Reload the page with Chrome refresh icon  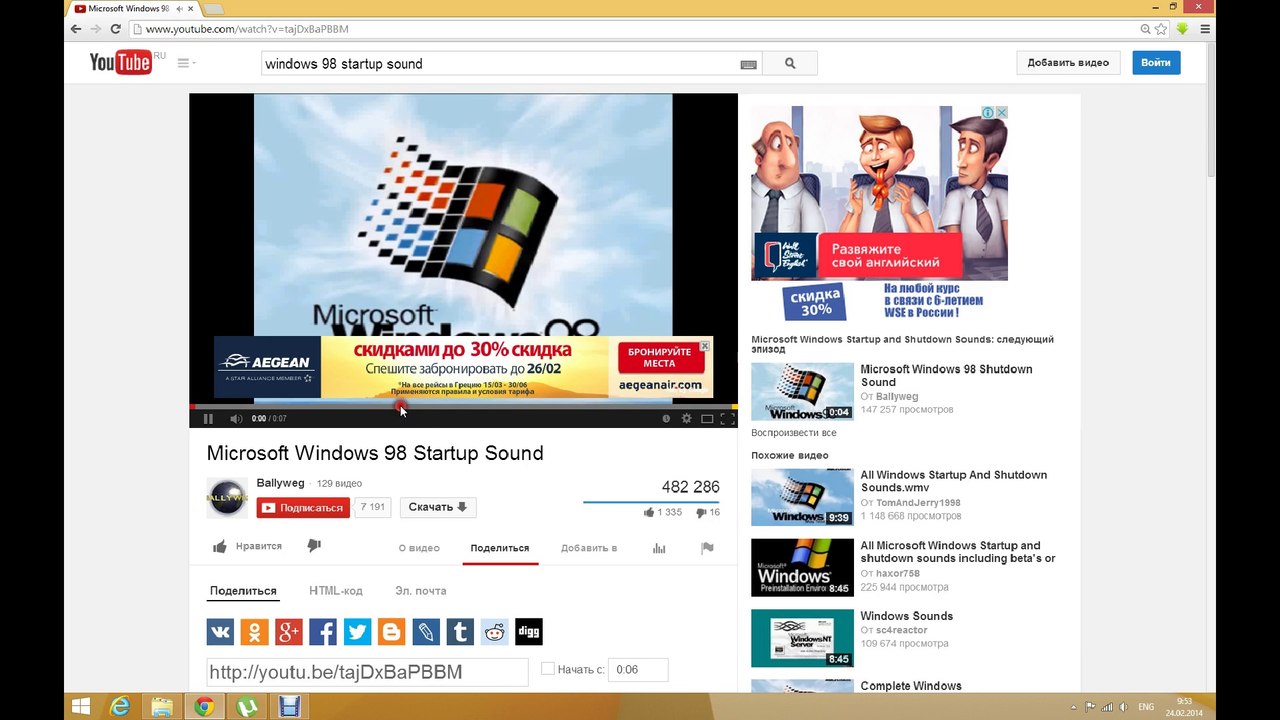115,29
